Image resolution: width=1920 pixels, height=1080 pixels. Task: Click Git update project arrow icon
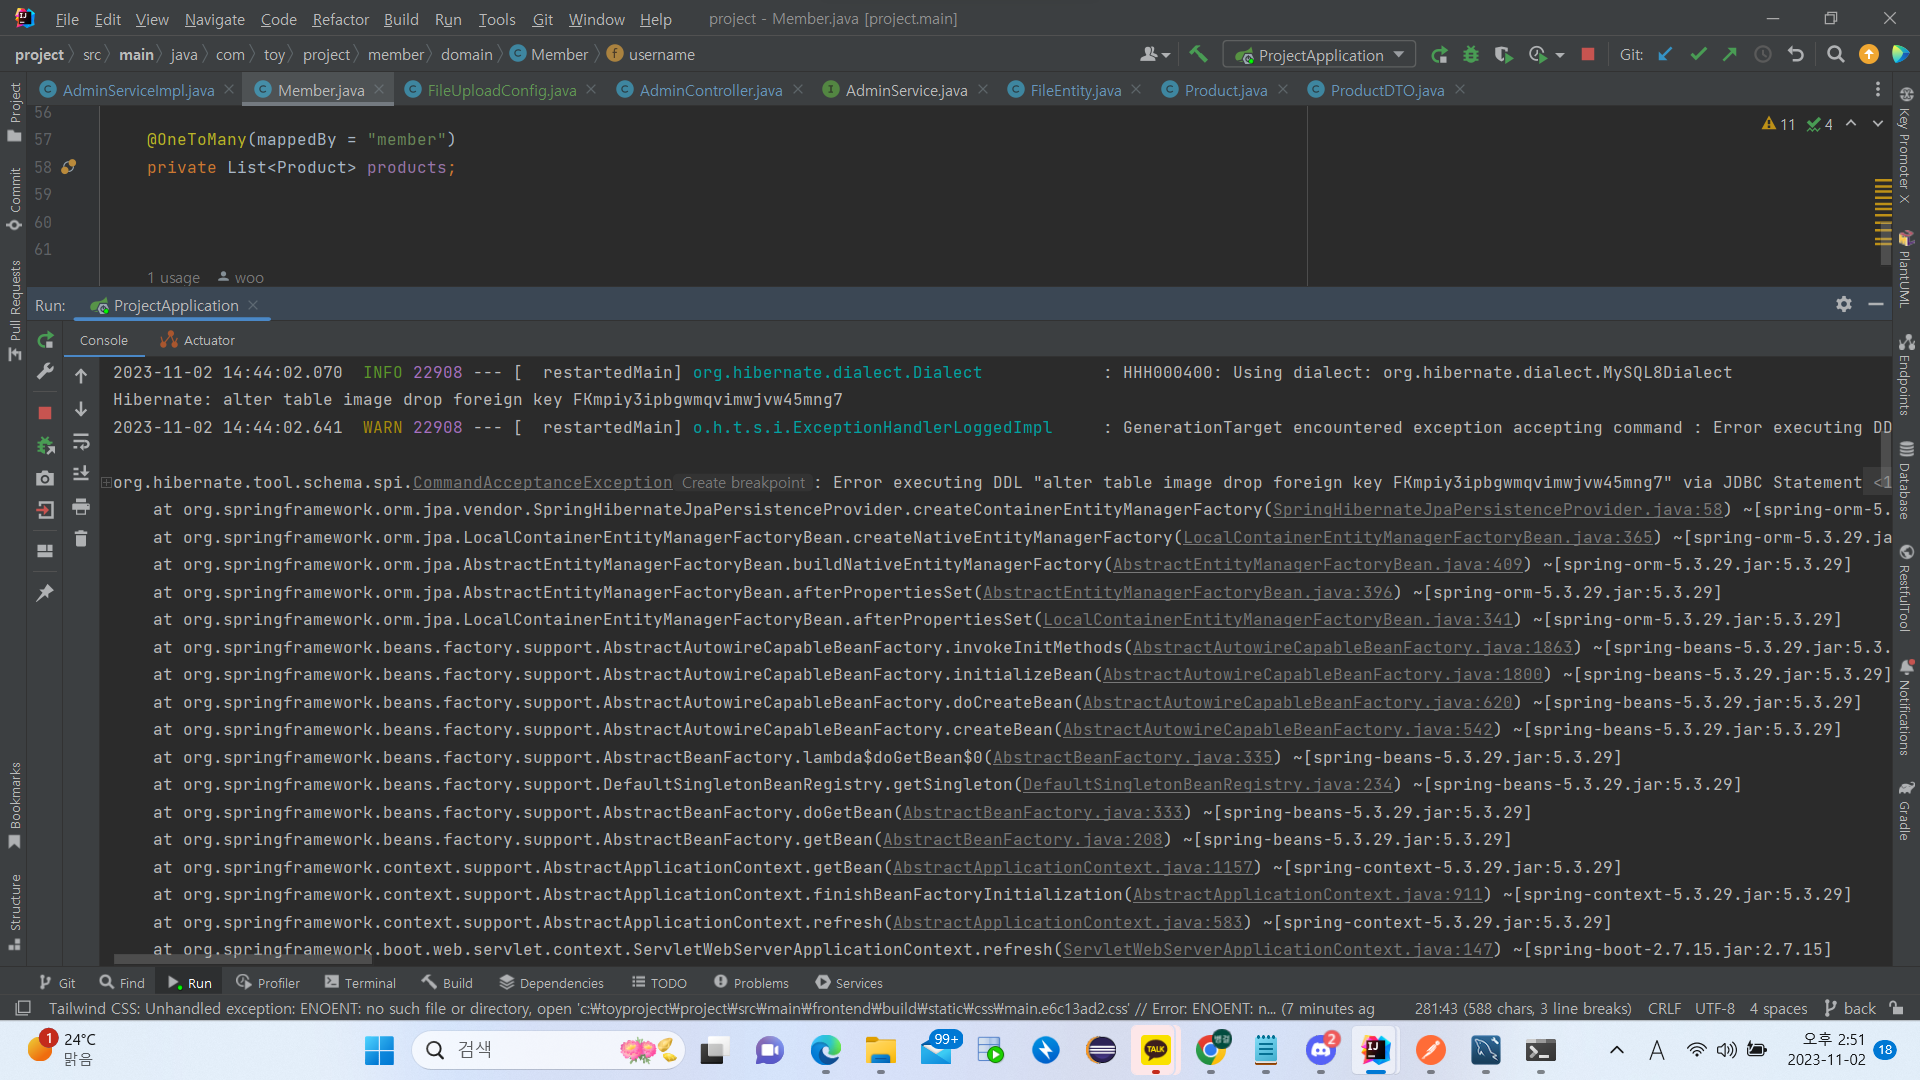tap(1665, 55)
